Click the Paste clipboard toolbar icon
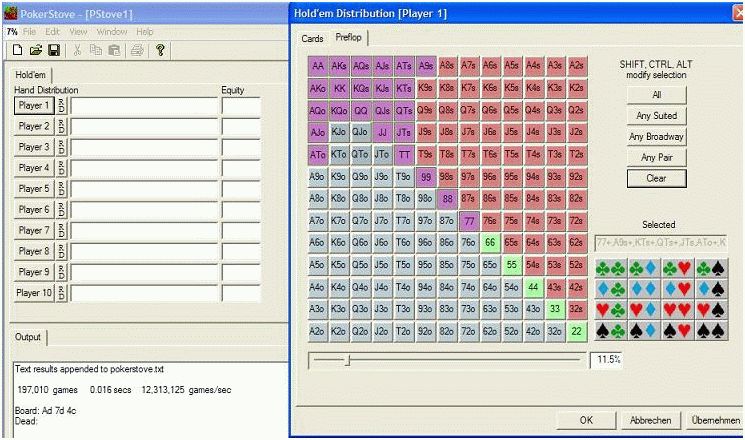Image resolution: width=745 pixels, height=440 pixels. coord(114,50)
